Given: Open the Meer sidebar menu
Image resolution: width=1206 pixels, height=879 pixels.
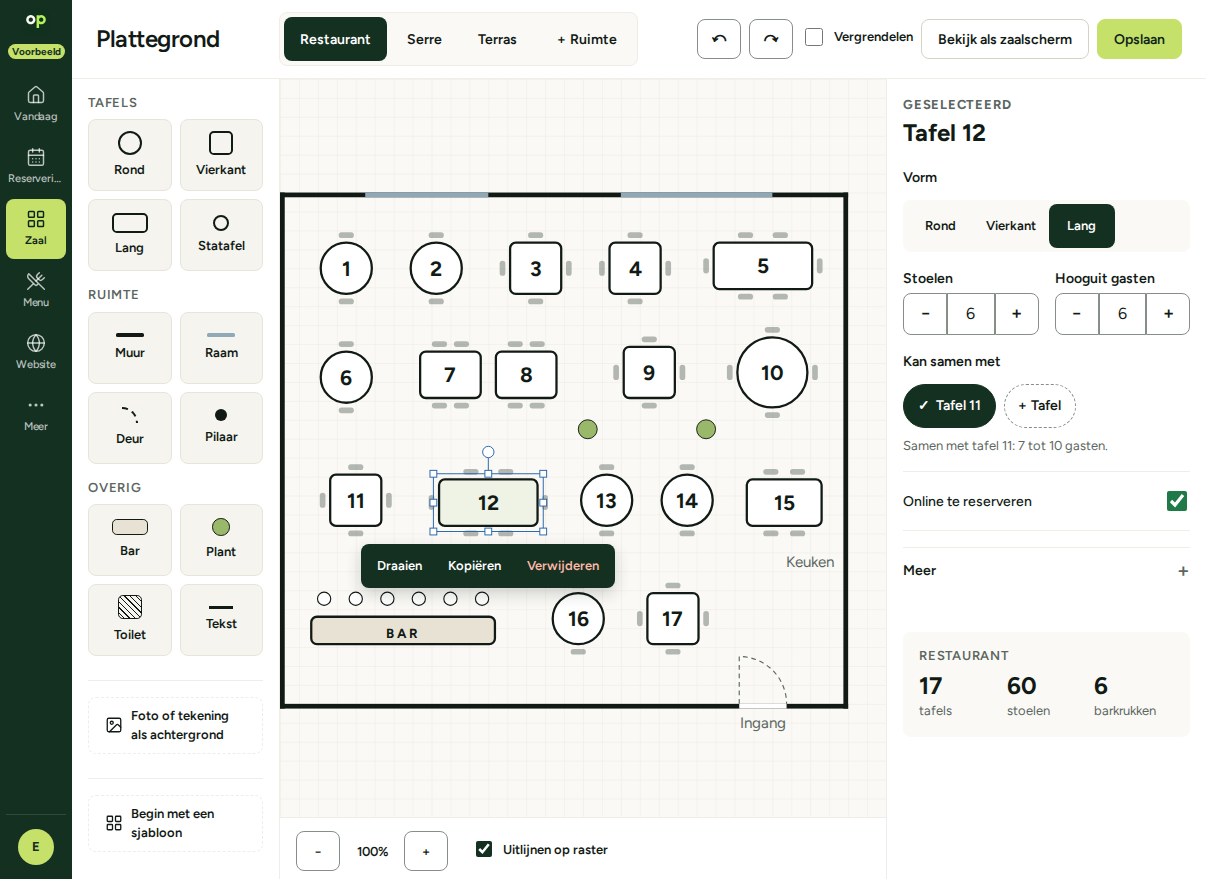Looking at the screenshot, I should click(x=36, y=413).
